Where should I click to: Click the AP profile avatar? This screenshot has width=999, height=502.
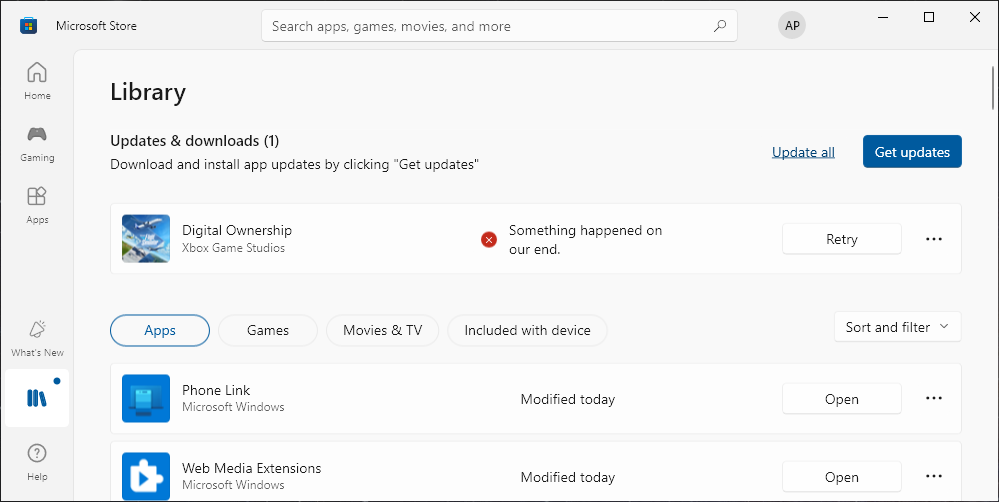point(792,26)
